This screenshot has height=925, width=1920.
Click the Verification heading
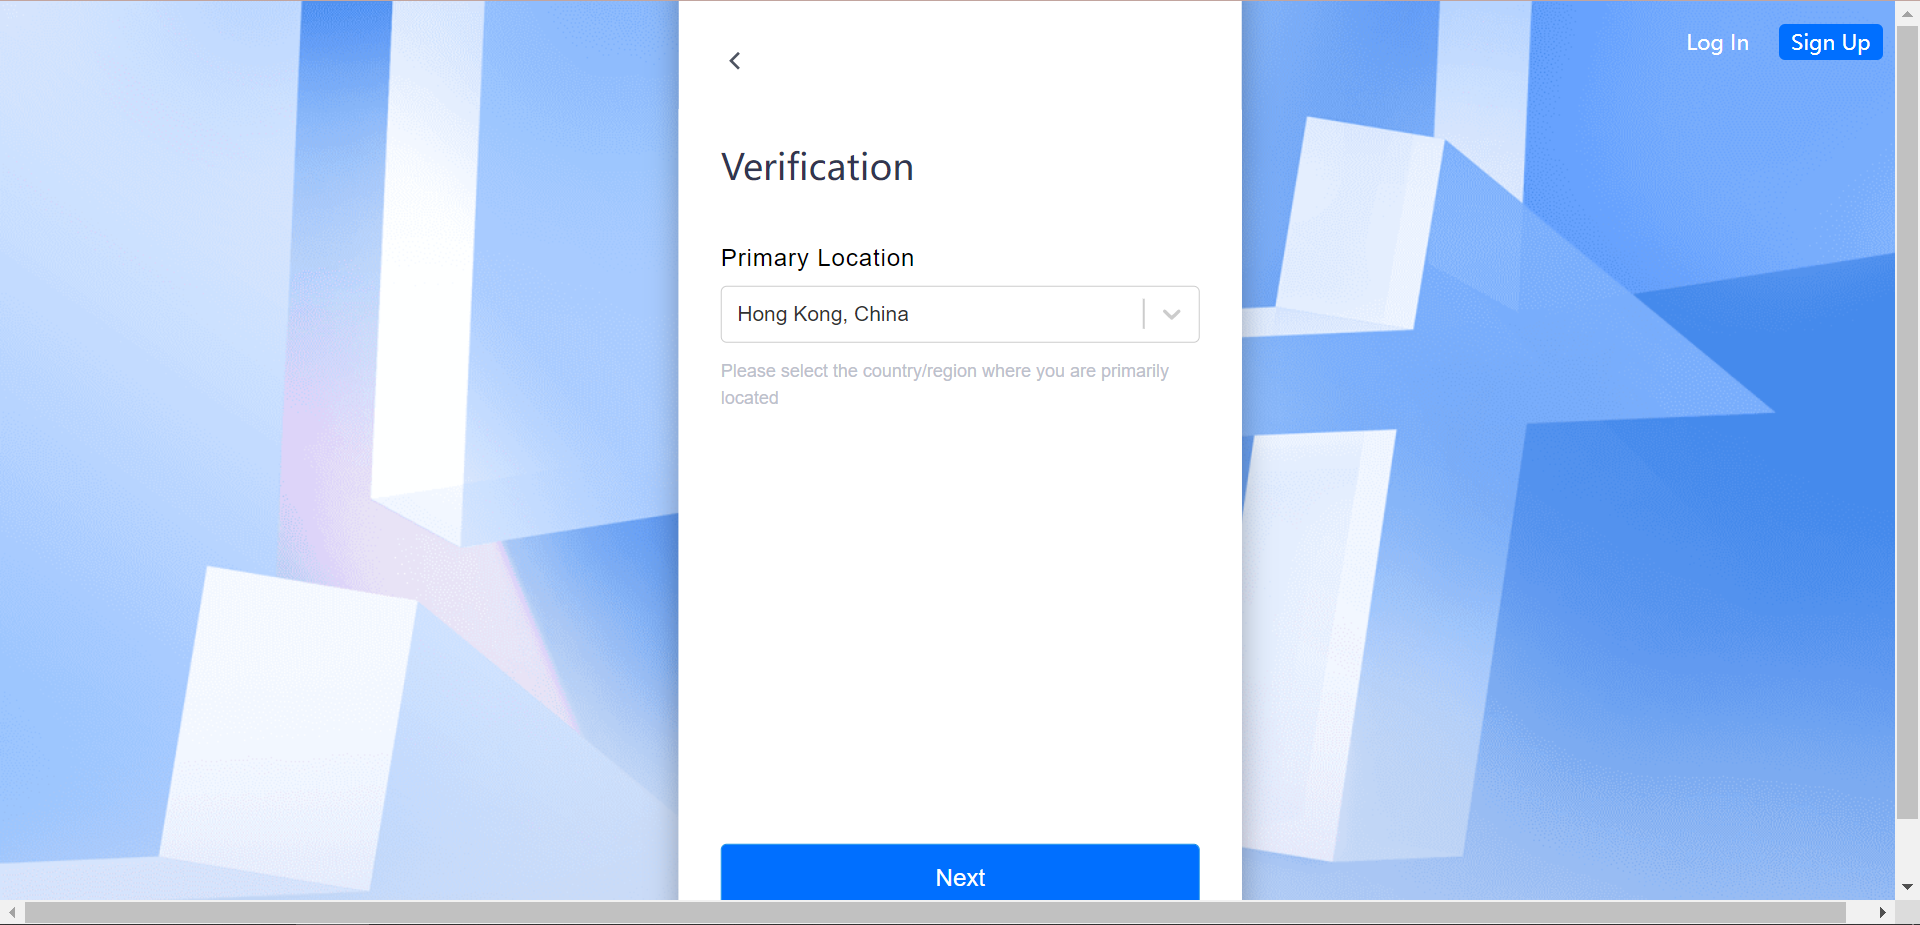(817, 167)
